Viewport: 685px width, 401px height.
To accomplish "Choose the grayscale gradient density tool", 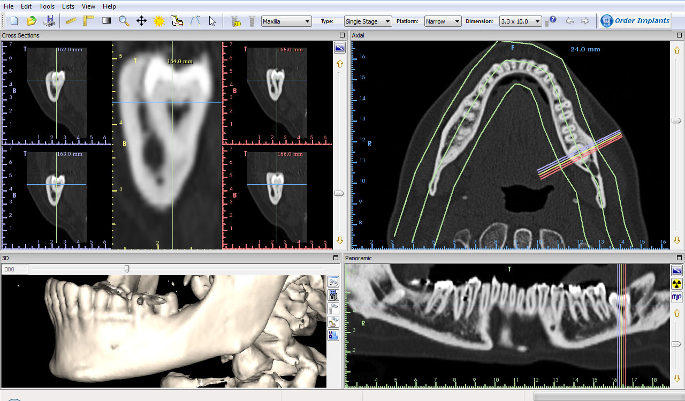I will click(106, 21).
